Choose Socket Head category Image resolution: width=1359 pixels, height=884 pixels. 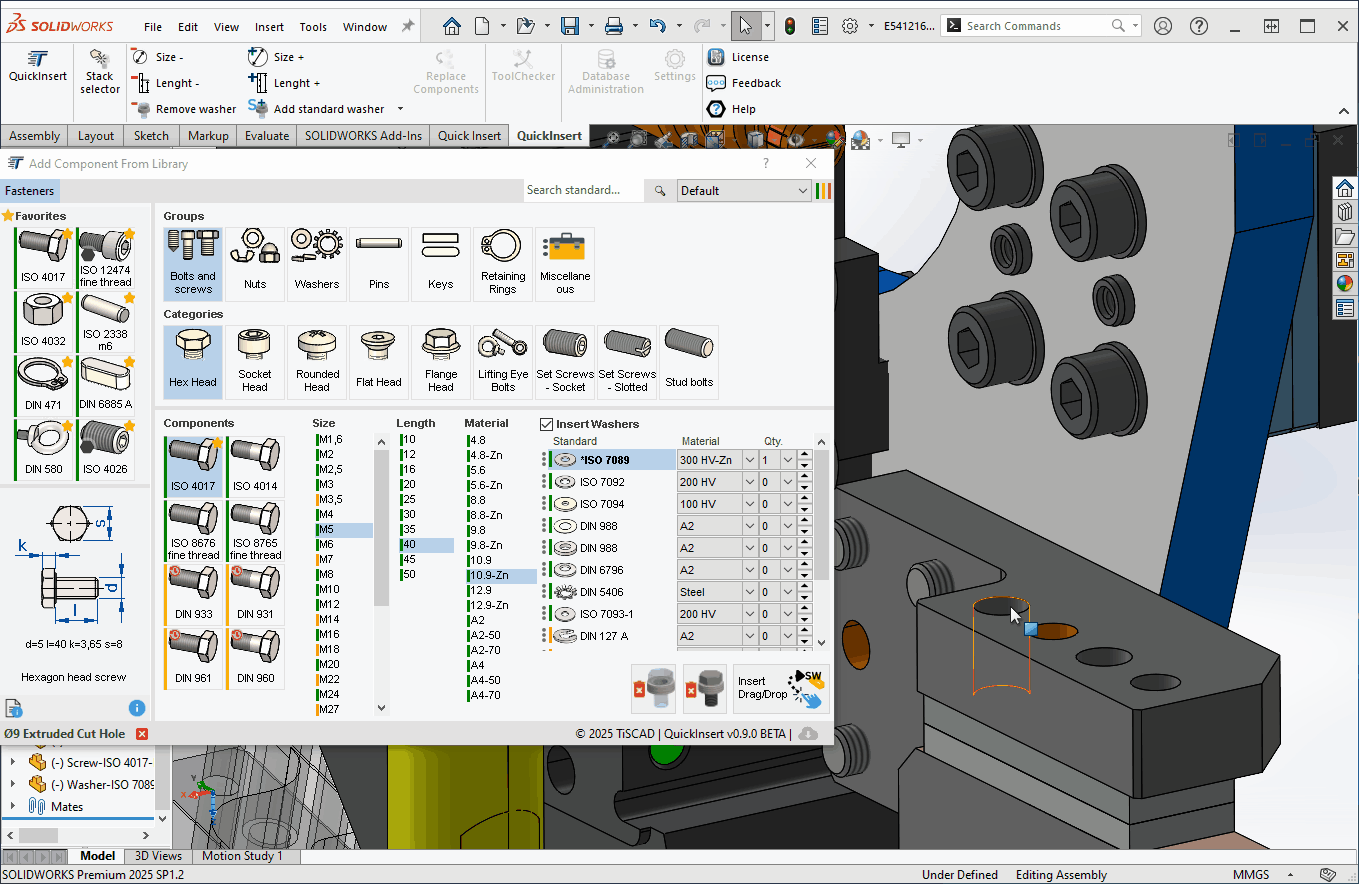pos(255,362)
